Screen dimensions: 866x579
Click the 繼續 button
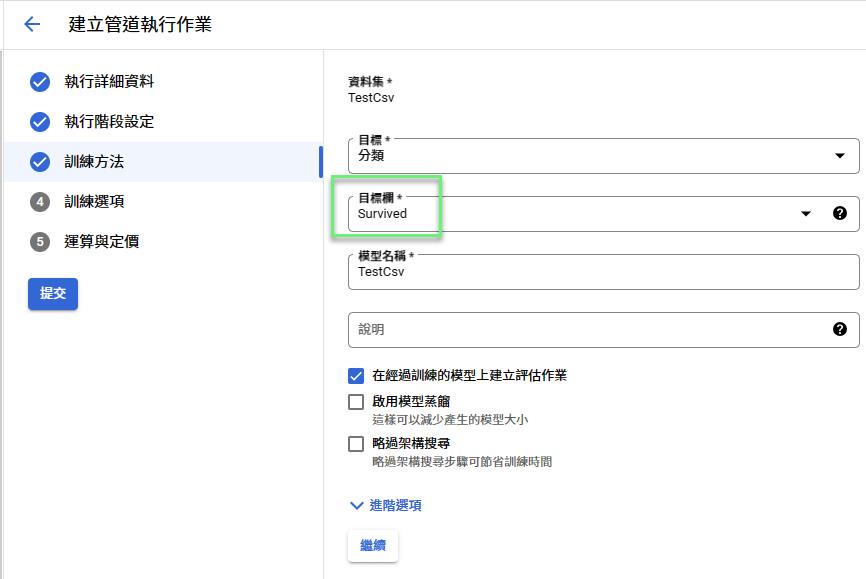coord(373,546)
